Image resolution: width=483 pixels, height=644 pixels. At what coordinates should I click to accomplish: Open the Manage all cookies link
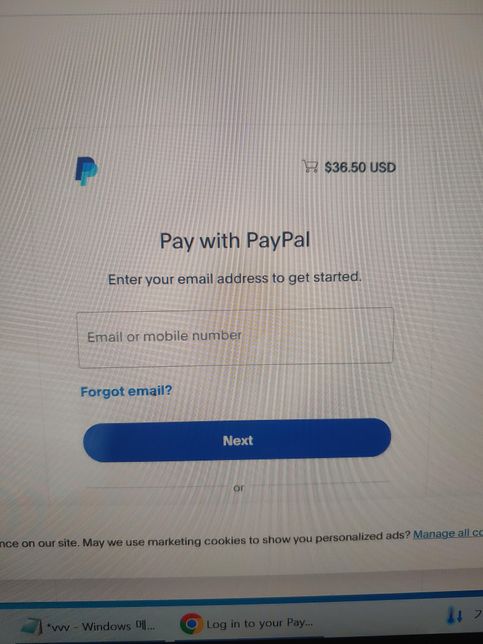448,533
